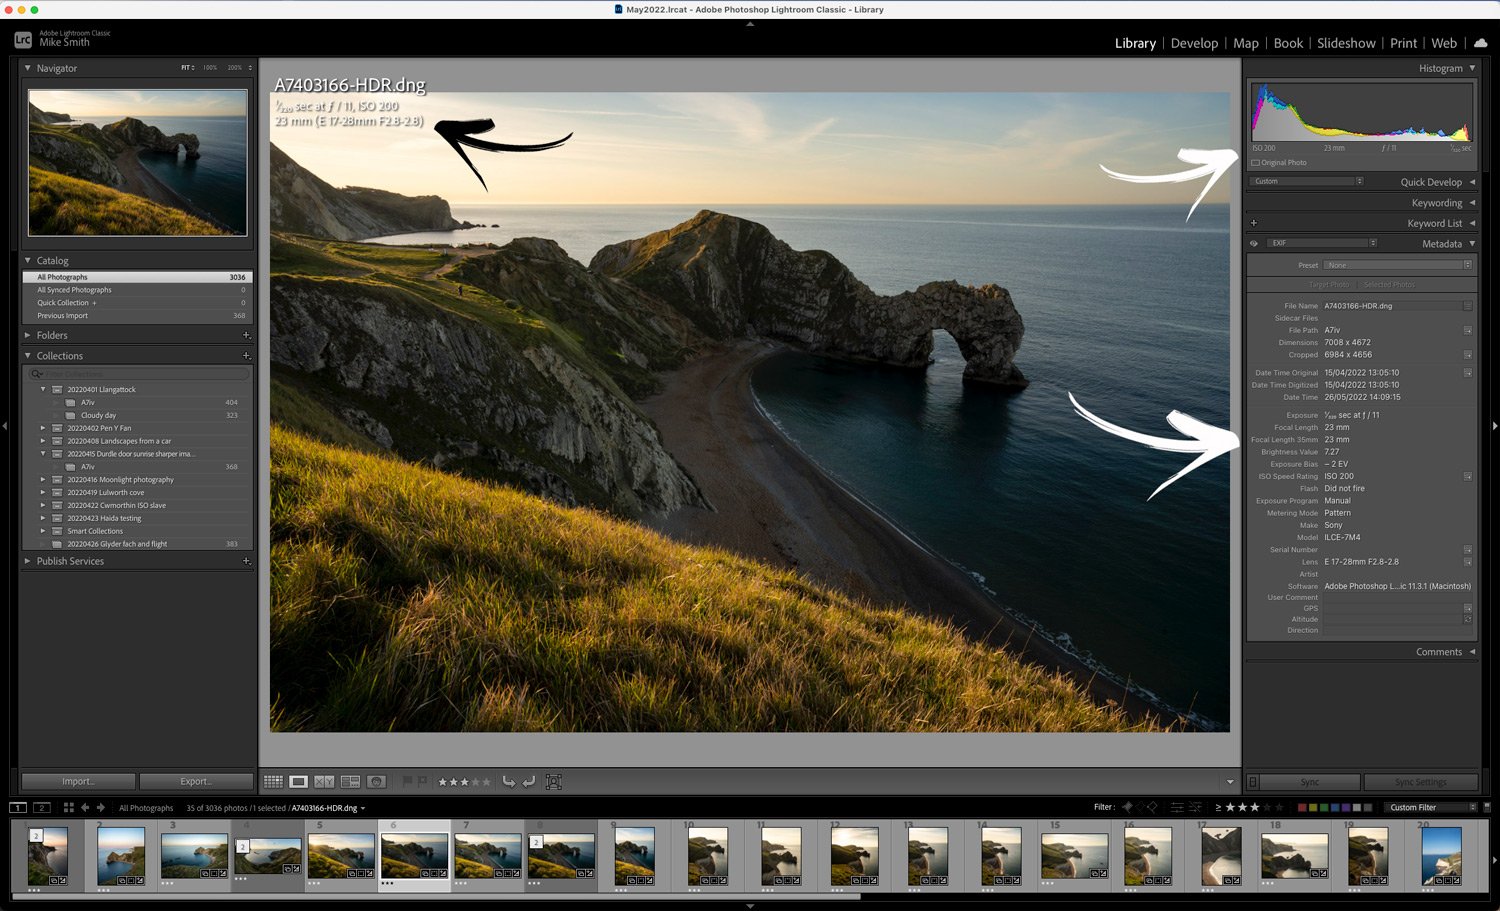Collapse the Catalog panel

tap(28, 260)
